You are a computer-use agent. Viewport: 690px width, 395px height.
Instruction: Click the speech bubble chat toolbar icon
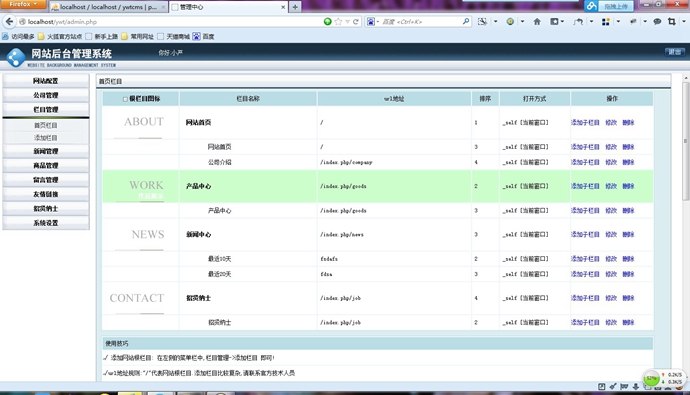point(657,22)
